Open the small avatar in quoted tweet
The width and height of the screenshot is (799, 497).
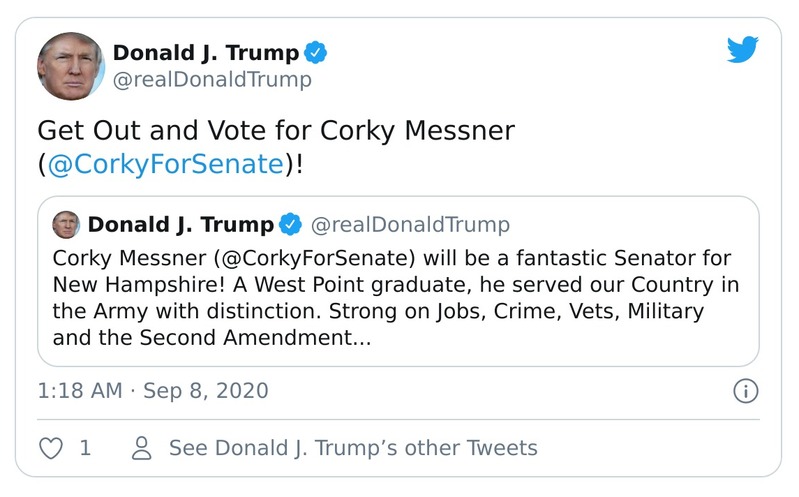point(66,224)
